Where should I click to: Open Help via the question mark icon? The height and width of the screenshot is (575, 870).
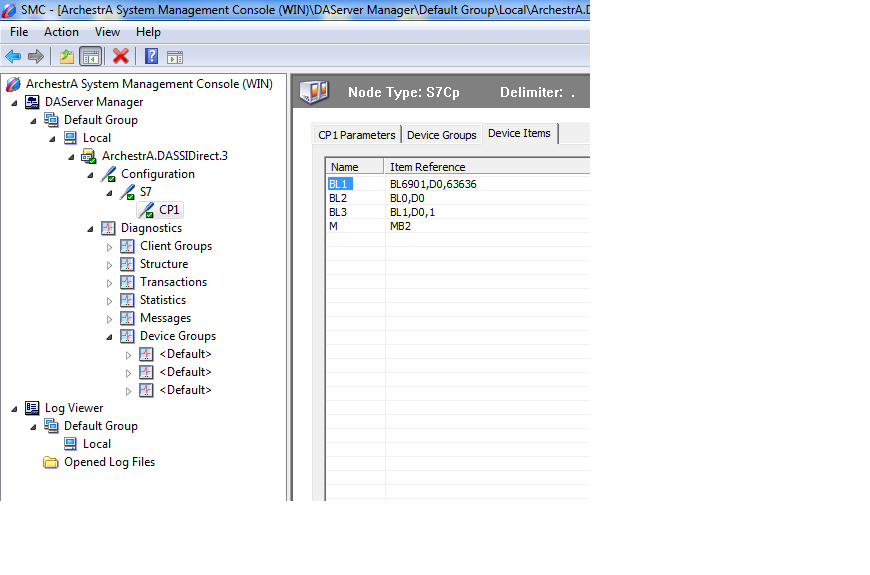151,57
